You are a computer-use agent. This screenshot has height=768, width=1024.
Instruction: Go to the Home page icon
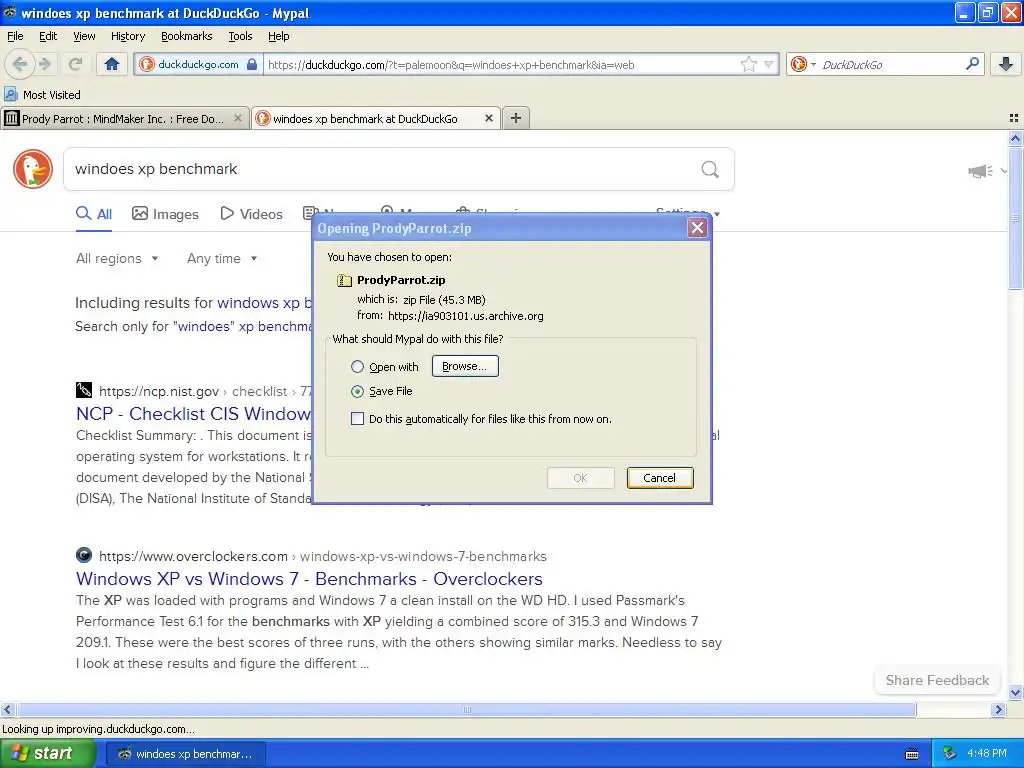tap(112, 64)
